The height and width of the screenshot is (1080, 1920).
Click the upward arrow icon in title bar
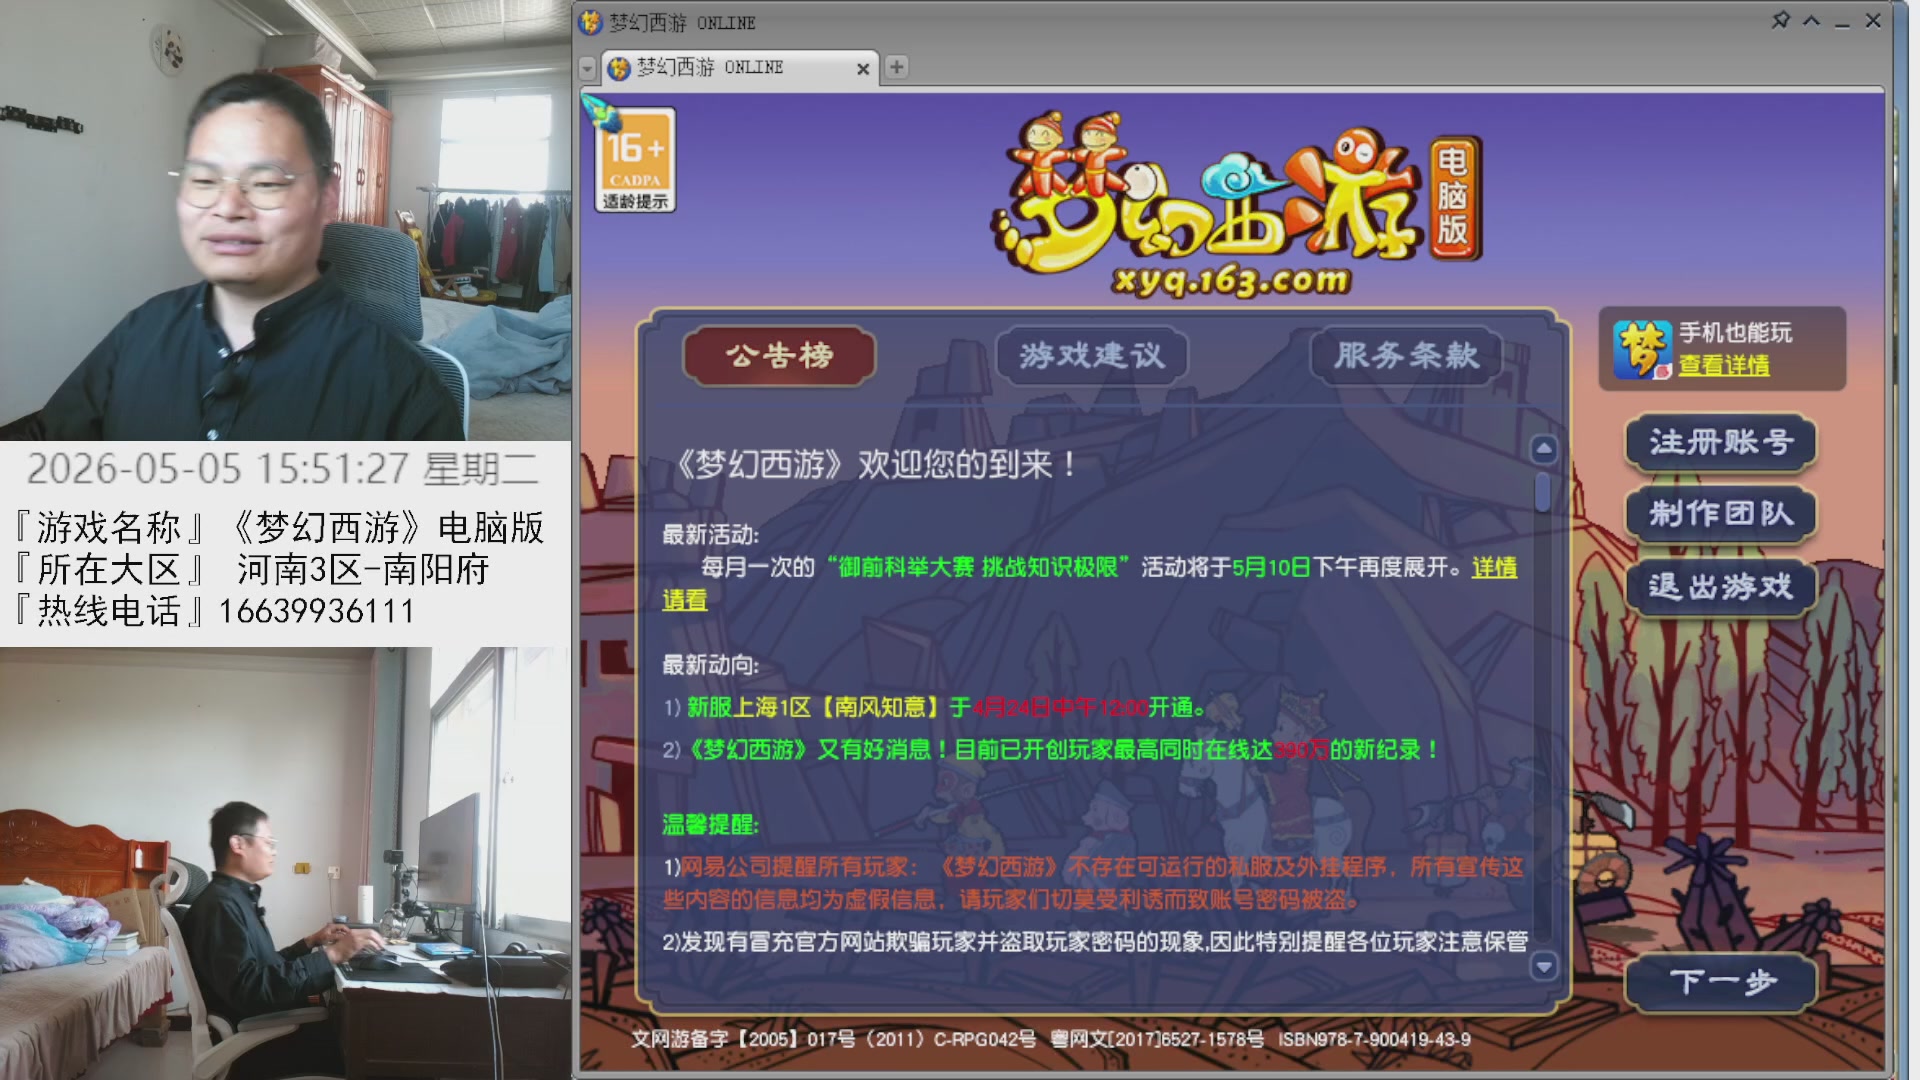1811,20
